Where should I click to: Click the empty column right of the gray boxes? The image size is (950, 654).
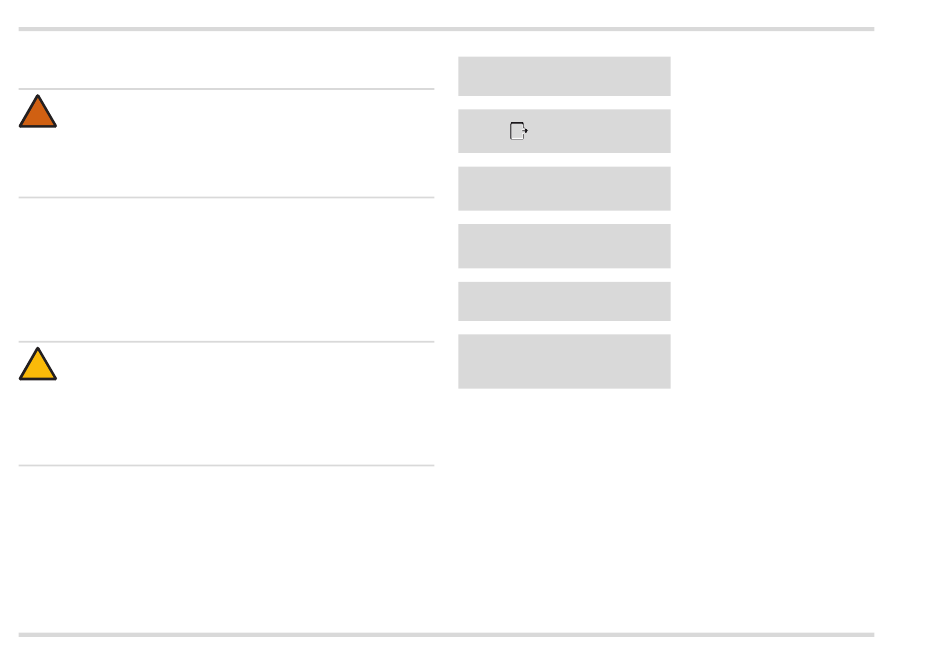pyautogui.click(x=772, y=220)
